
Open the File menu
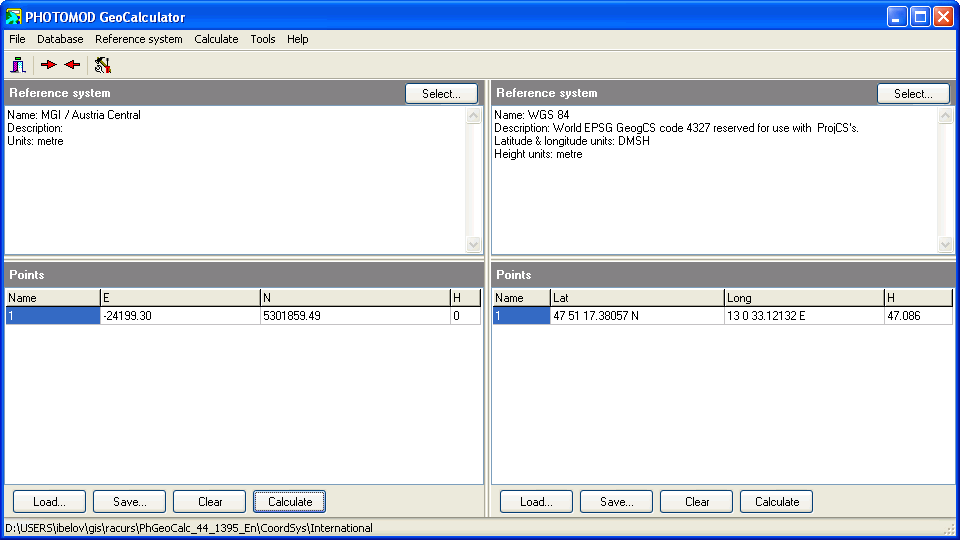(17, 39)
